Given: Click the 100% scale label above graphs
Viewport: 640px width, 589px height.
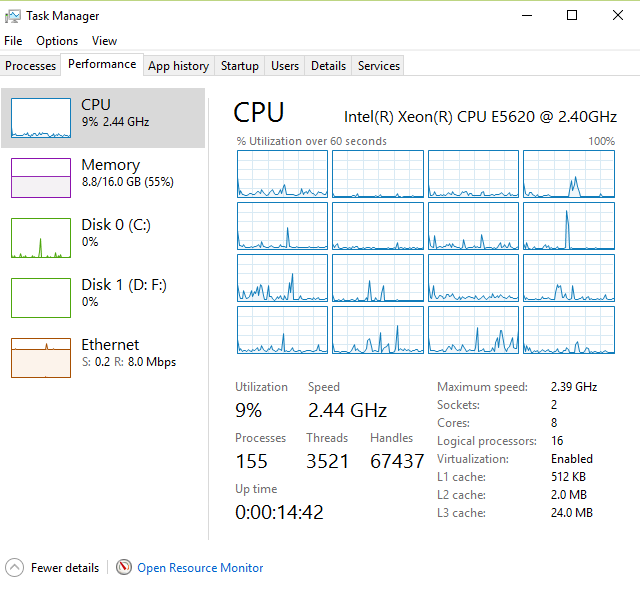Looking at the screenshot, I should point(601,141).
